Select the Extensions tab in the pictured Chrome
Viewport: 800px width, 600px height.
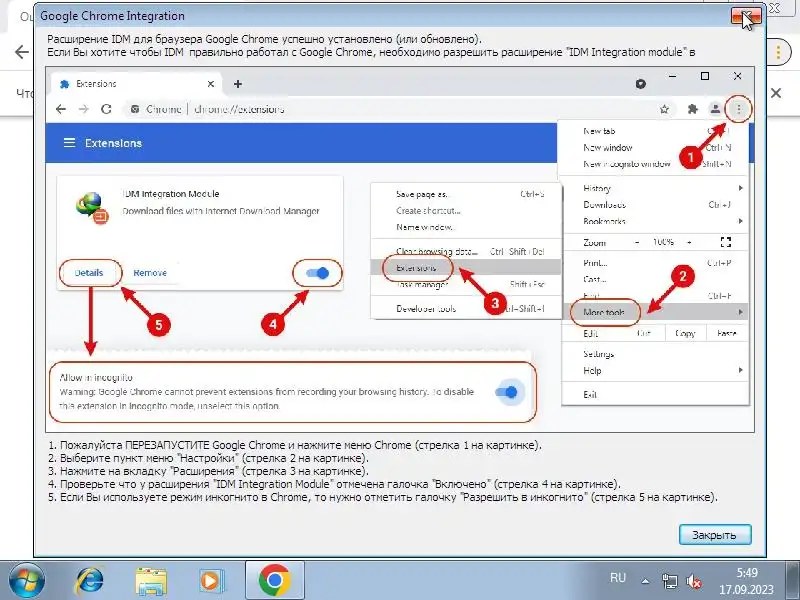point(135,84)
